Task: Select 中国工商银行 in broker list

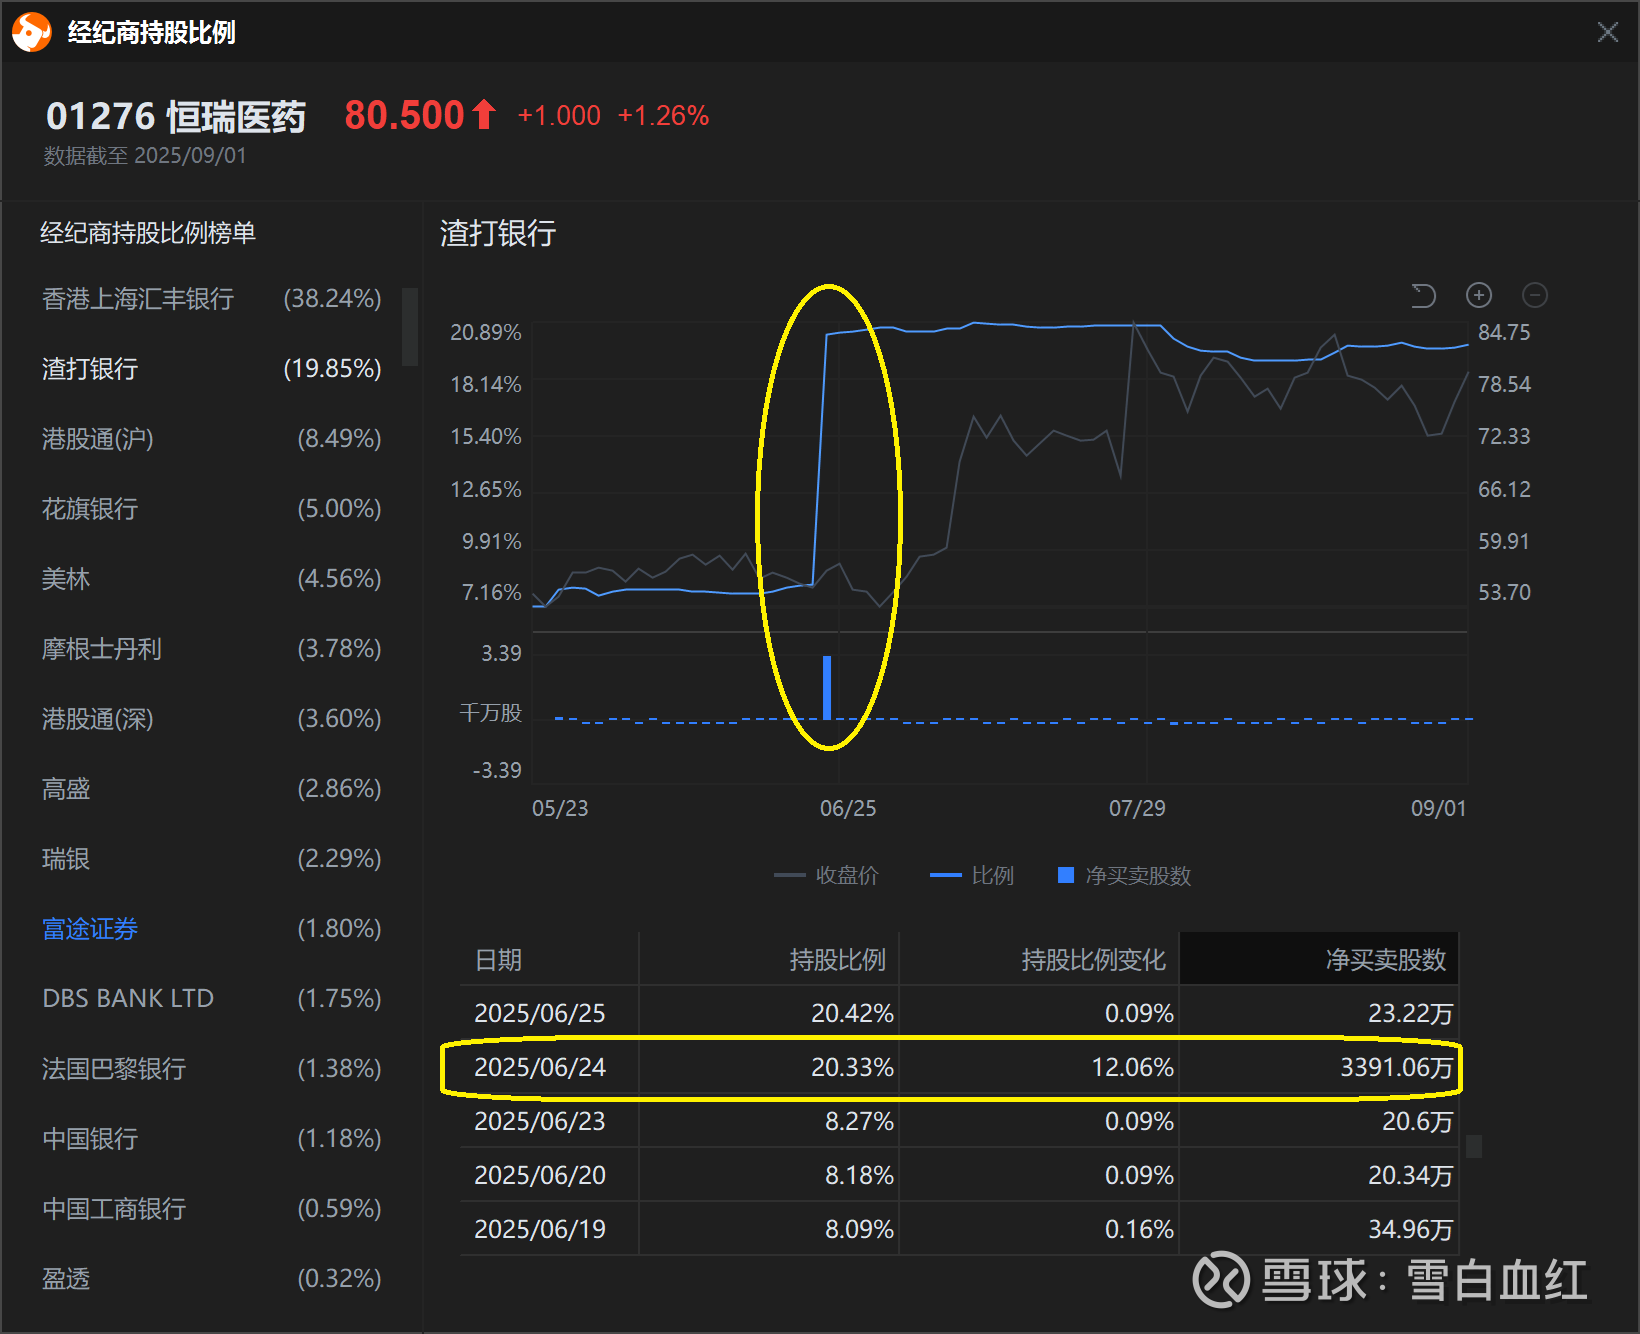Action: (211, 1209)
